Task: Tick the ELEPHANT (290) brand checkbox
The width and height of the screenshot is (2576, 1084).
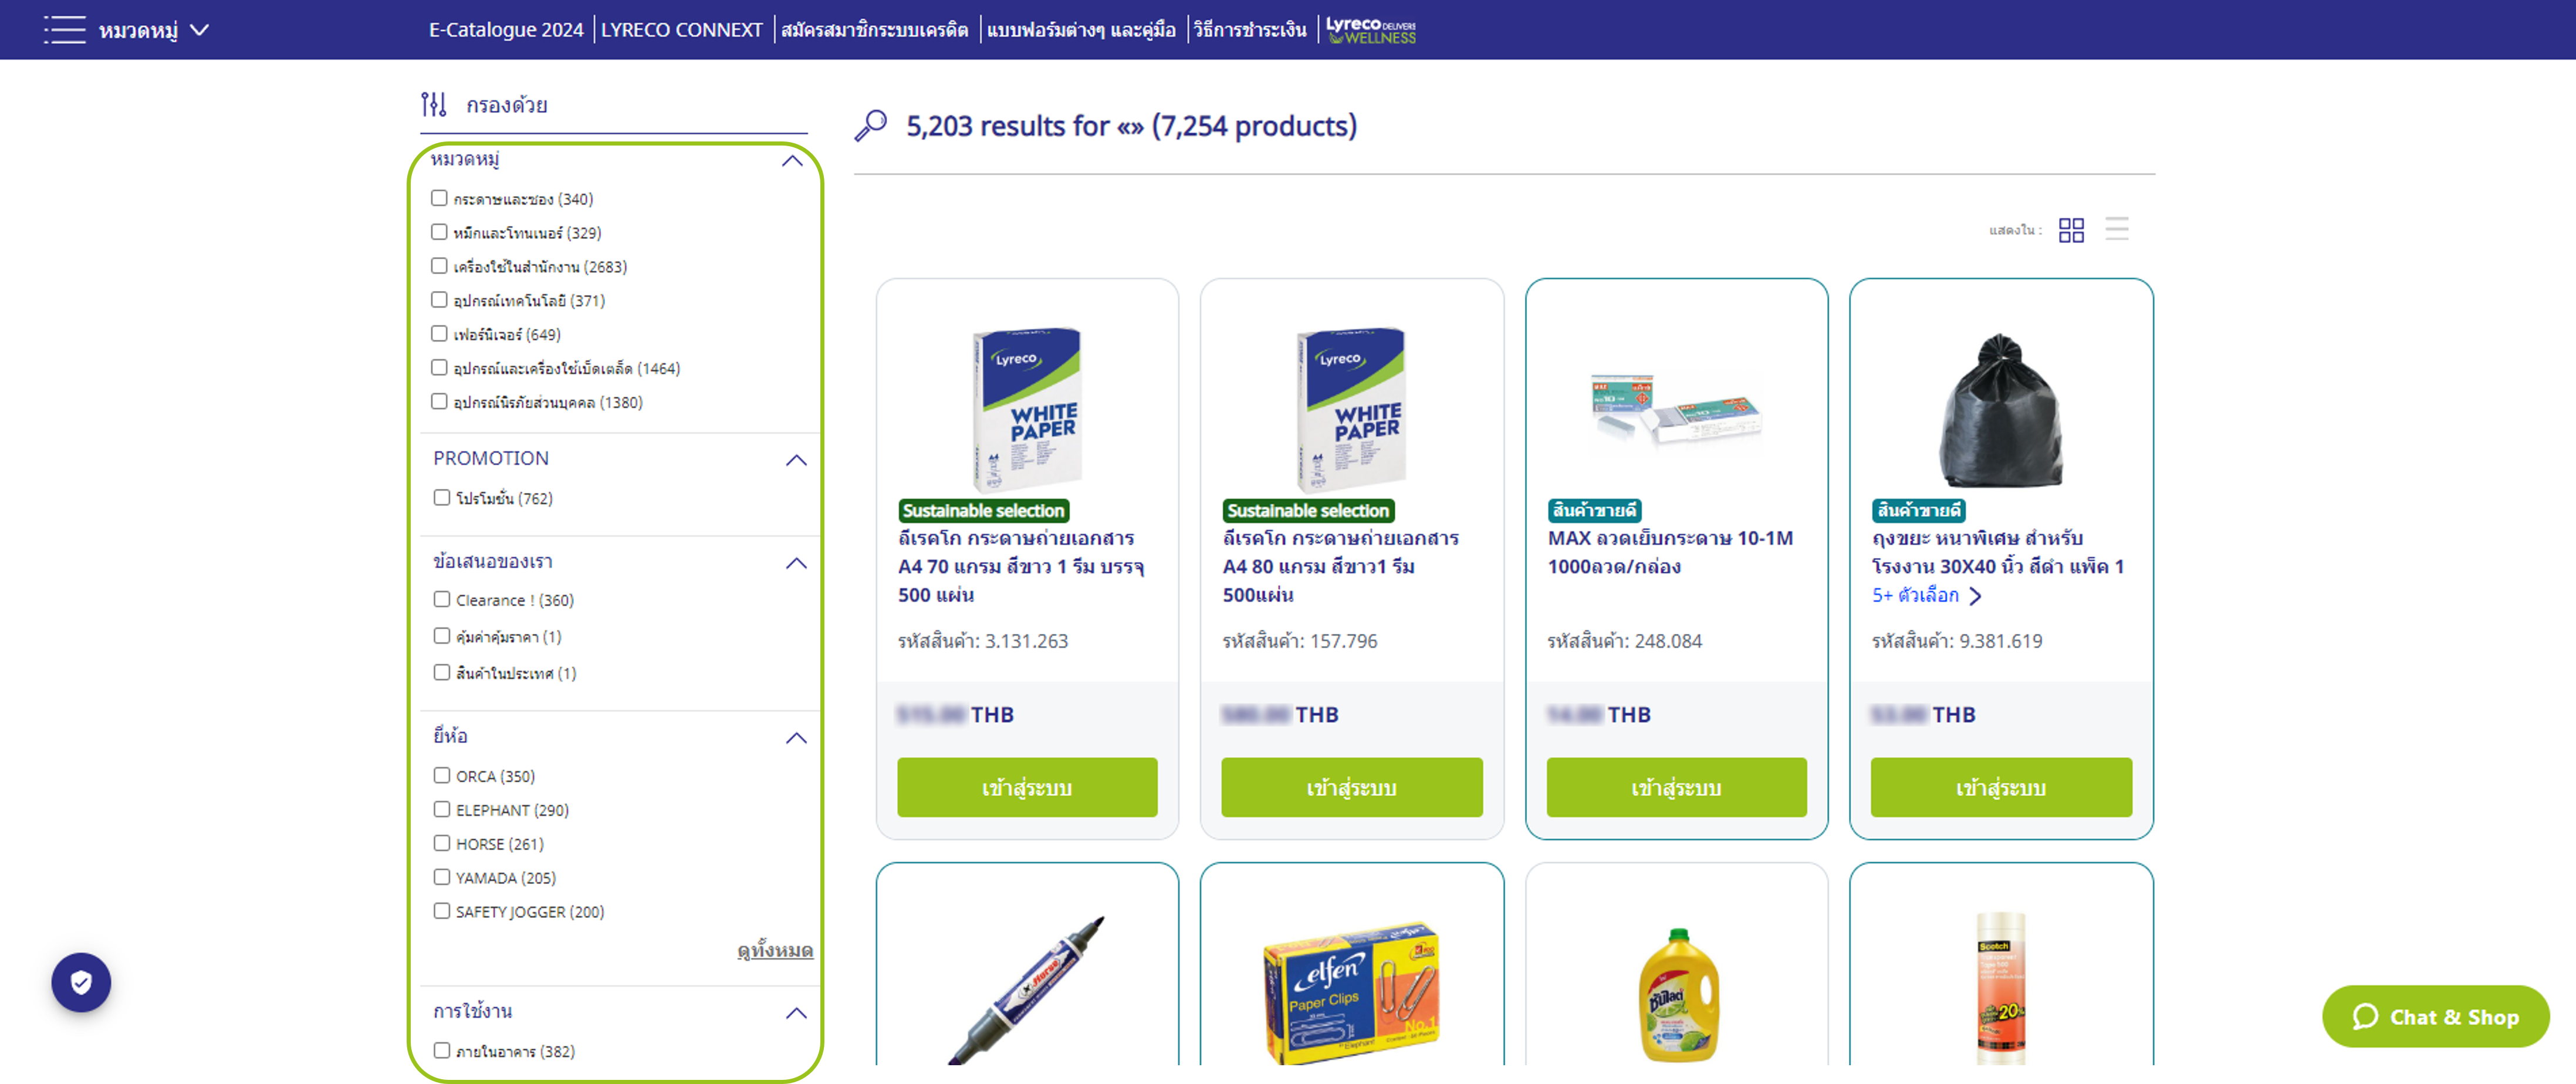Action: coord(441,809)
